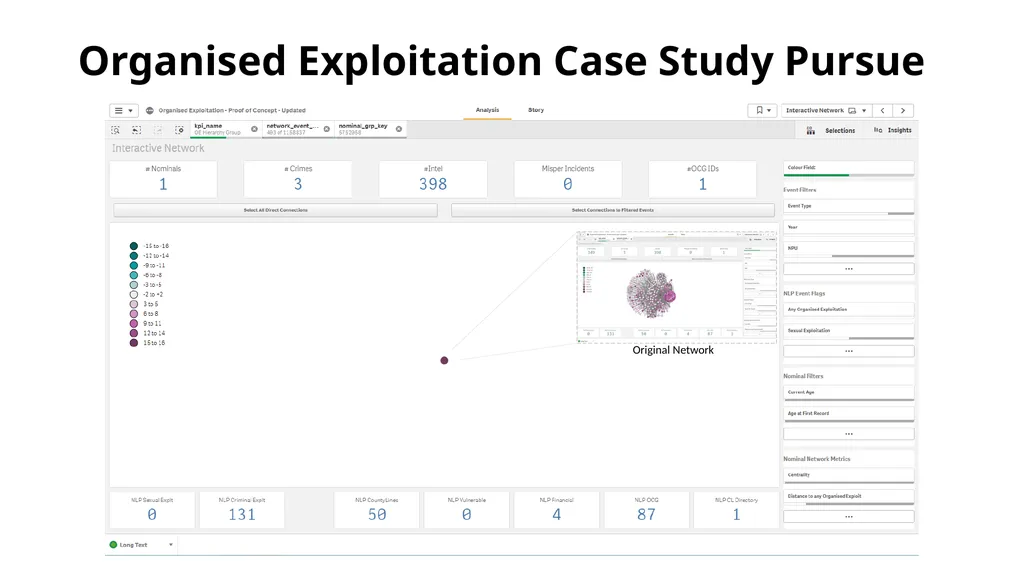Open the Original Network thumbnail image

tap(677, 287)
